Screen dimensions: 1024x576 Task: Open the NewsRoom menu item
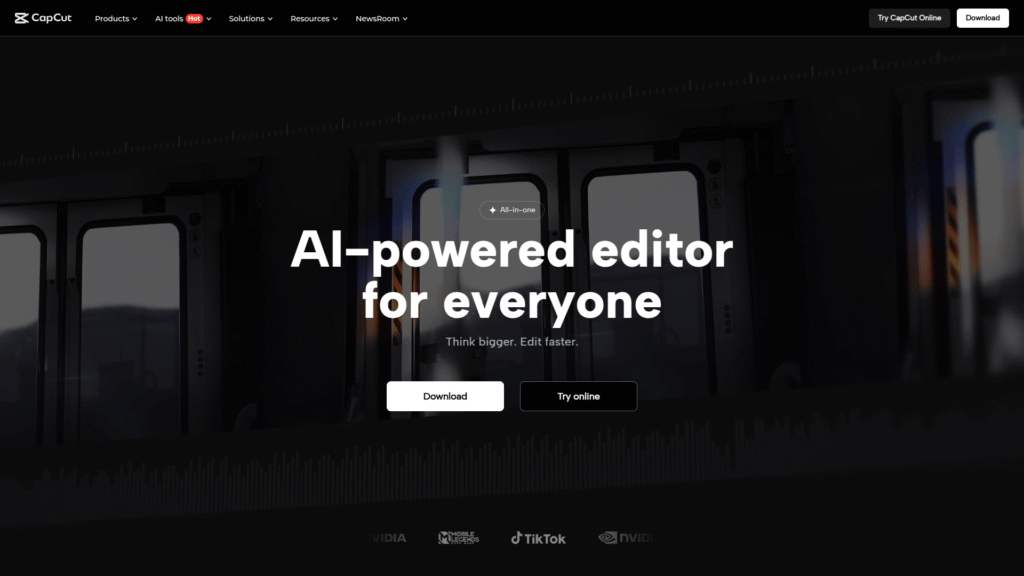pos(378,18)
